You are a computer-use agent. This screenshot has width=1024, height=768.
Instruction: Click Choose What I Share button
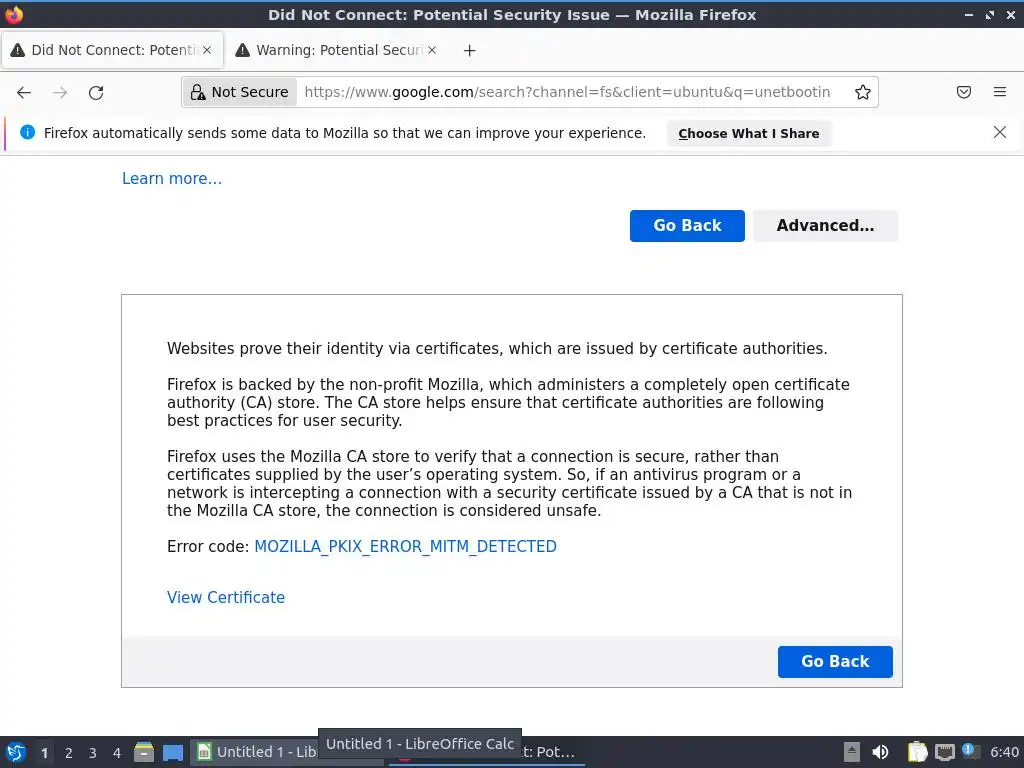point(748,133)
